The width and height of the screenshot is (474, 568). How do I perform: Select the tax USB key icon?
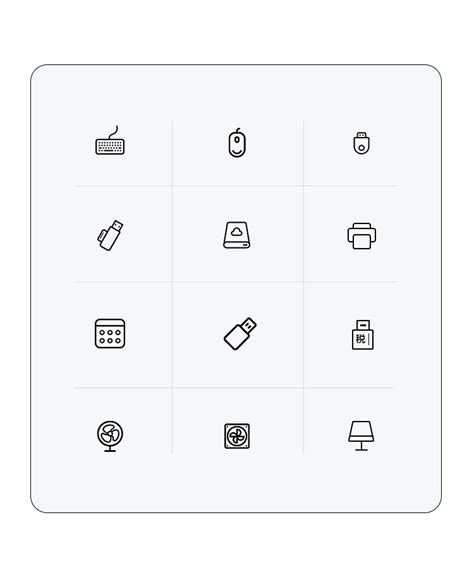(x=362, y=335)
